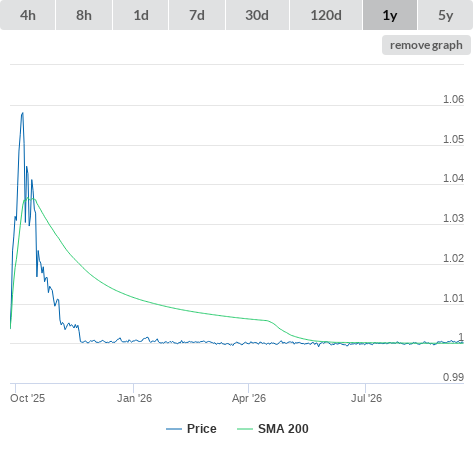Select the 4h time range tab

pos(27,15)
